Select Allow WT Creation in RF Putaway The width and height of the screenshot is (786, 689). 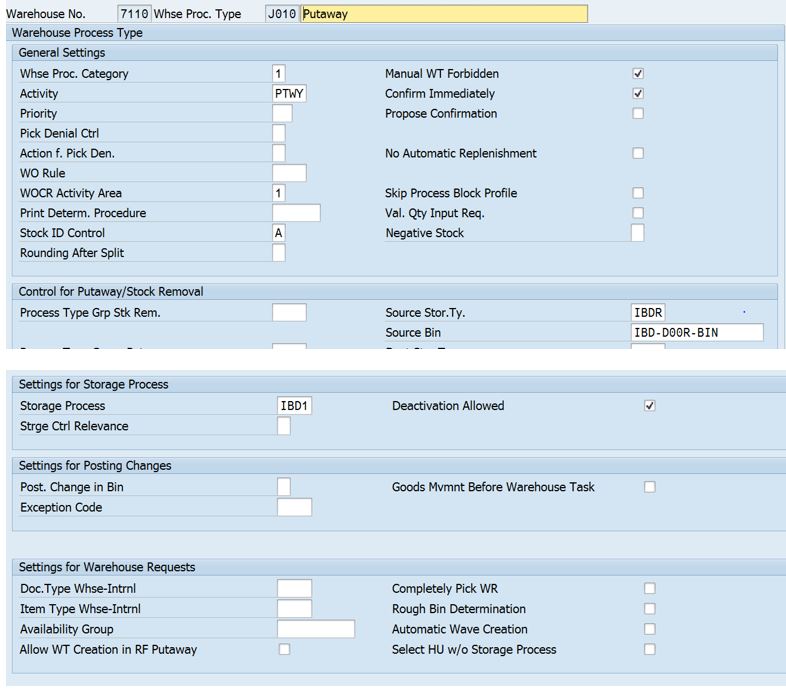[285, 650]
